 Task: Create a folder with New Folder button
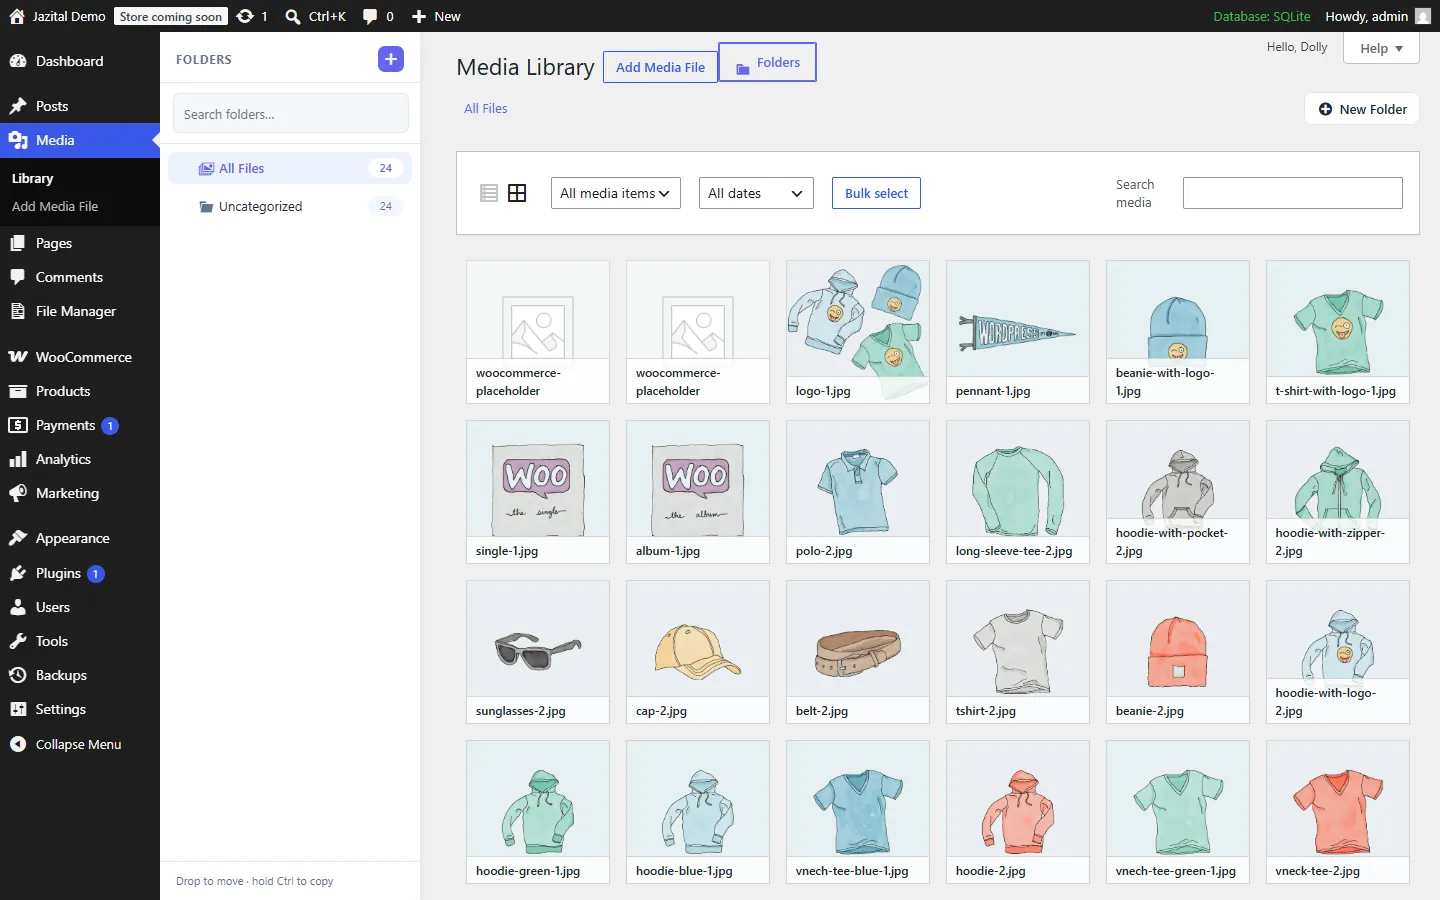pos(1362,109)
